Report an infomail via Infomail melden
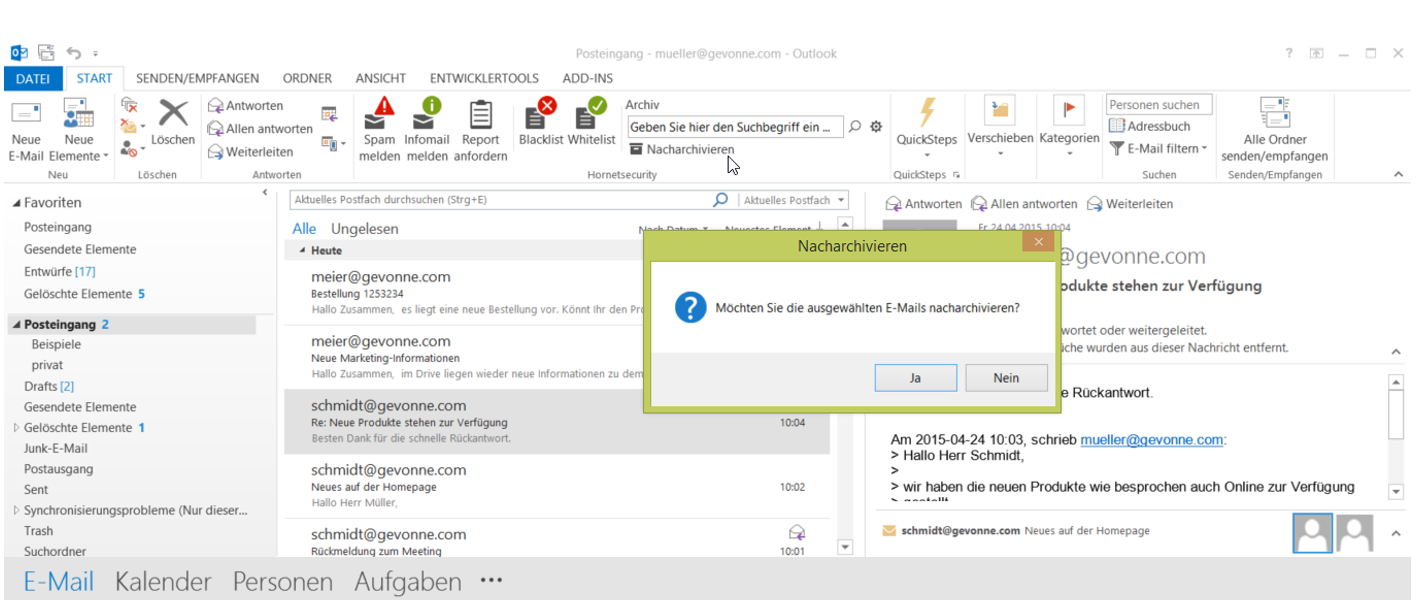The image size is (1421, 600). (427, 130)
